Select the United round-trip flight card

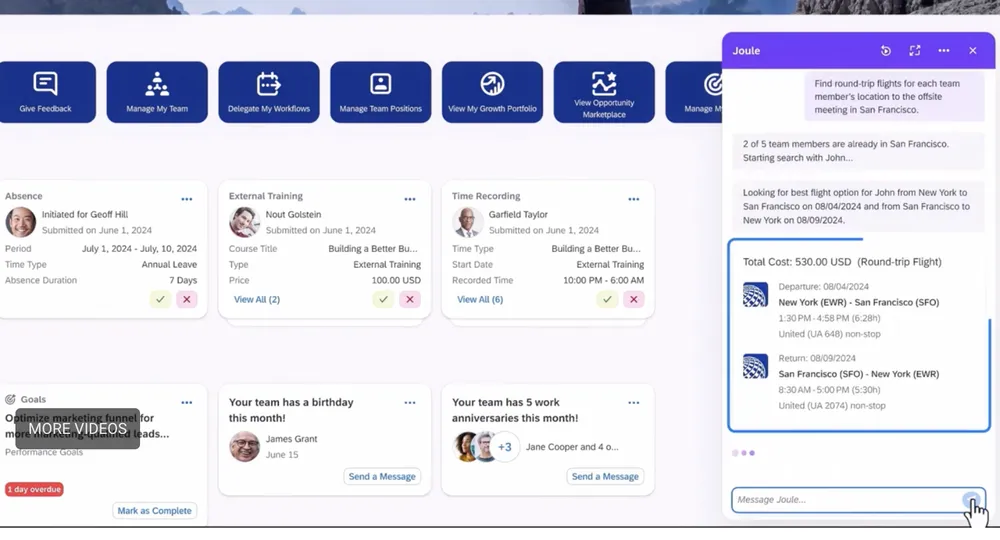[858, 335]
